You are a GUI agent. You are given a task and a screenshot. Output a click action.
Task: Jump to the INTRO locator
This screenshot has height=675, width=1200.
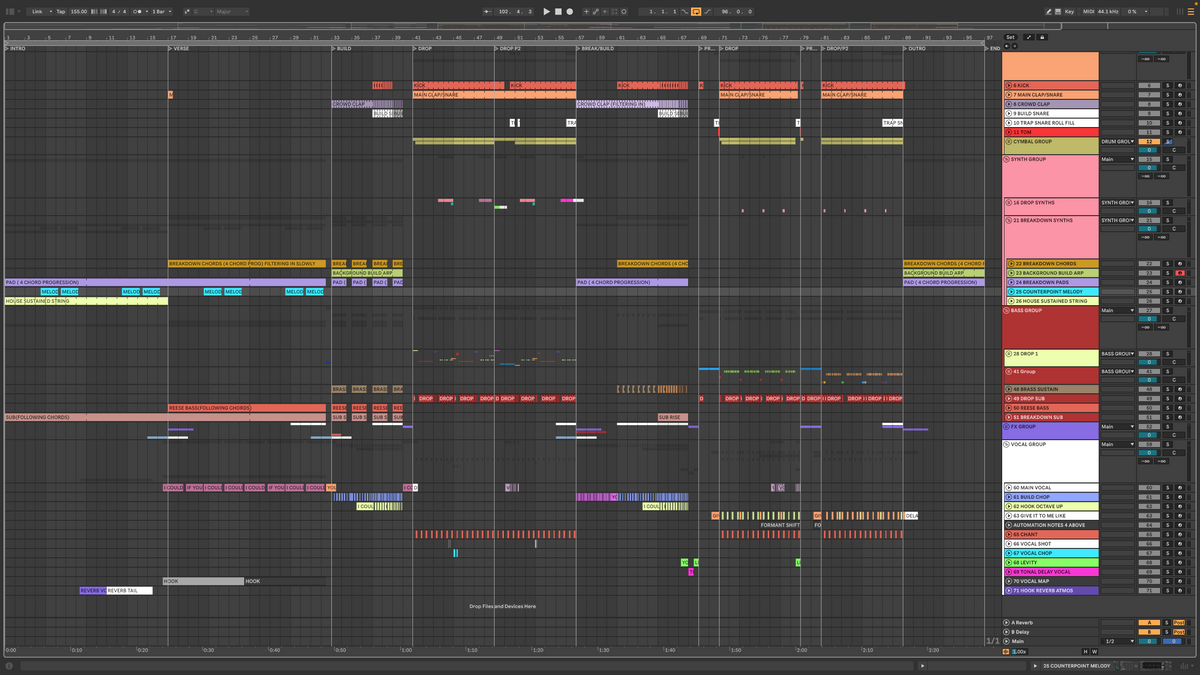point(16,48)
